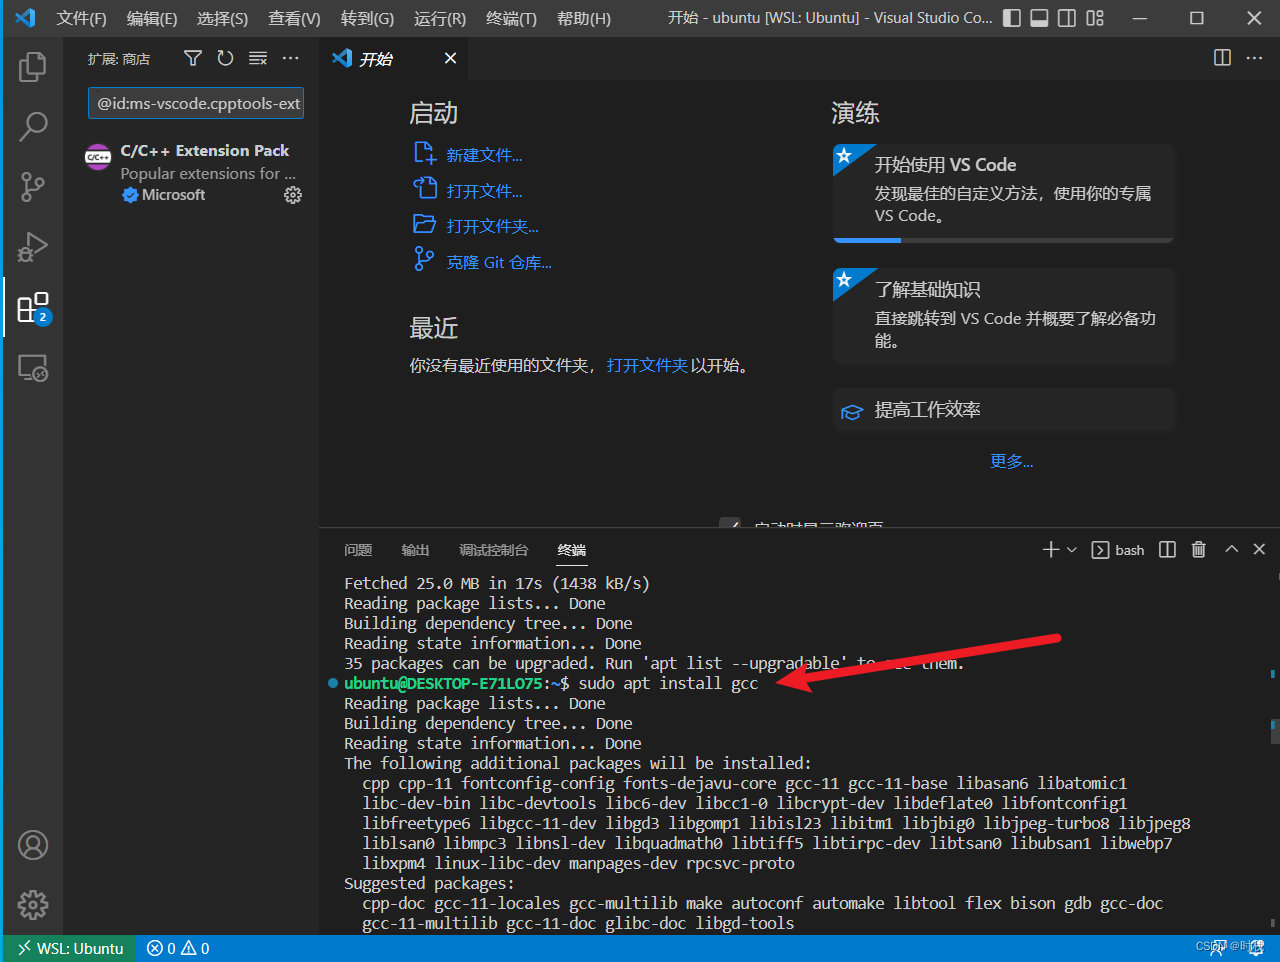
Task: Open the Explorer view in activity bar
Action: 33,67
